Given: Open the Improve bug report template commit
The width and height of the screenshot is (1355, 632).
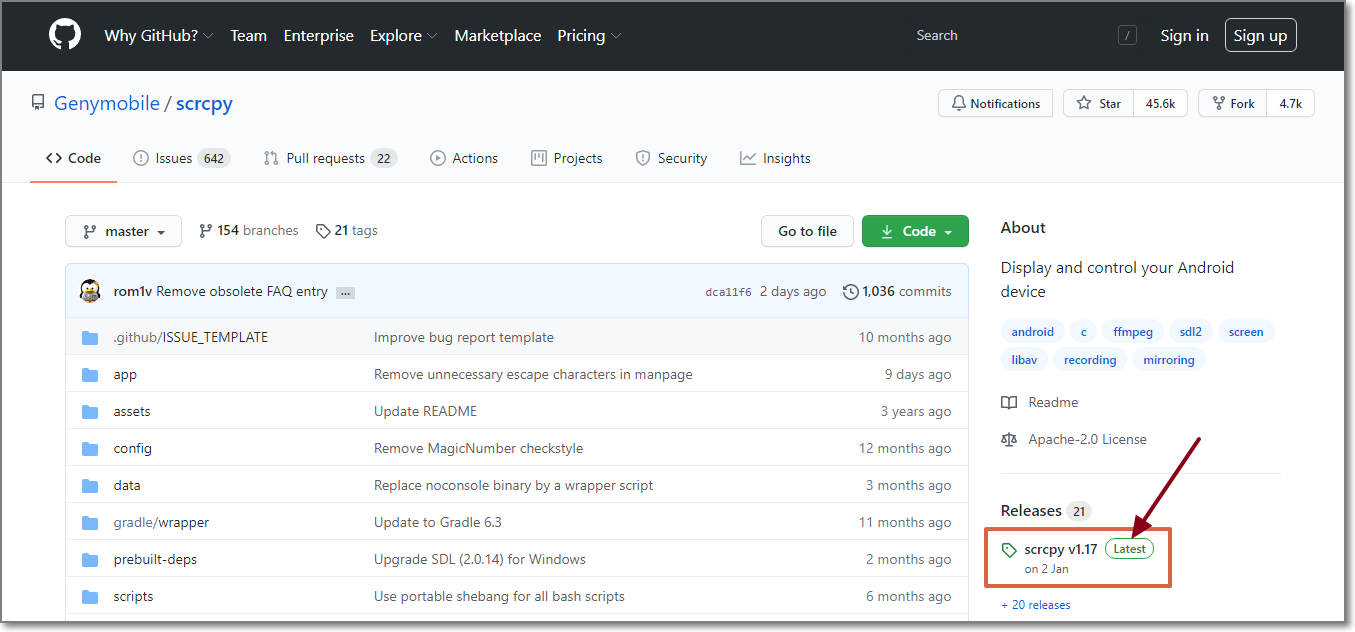Looking at the screenshot, I should pos(464,337).
